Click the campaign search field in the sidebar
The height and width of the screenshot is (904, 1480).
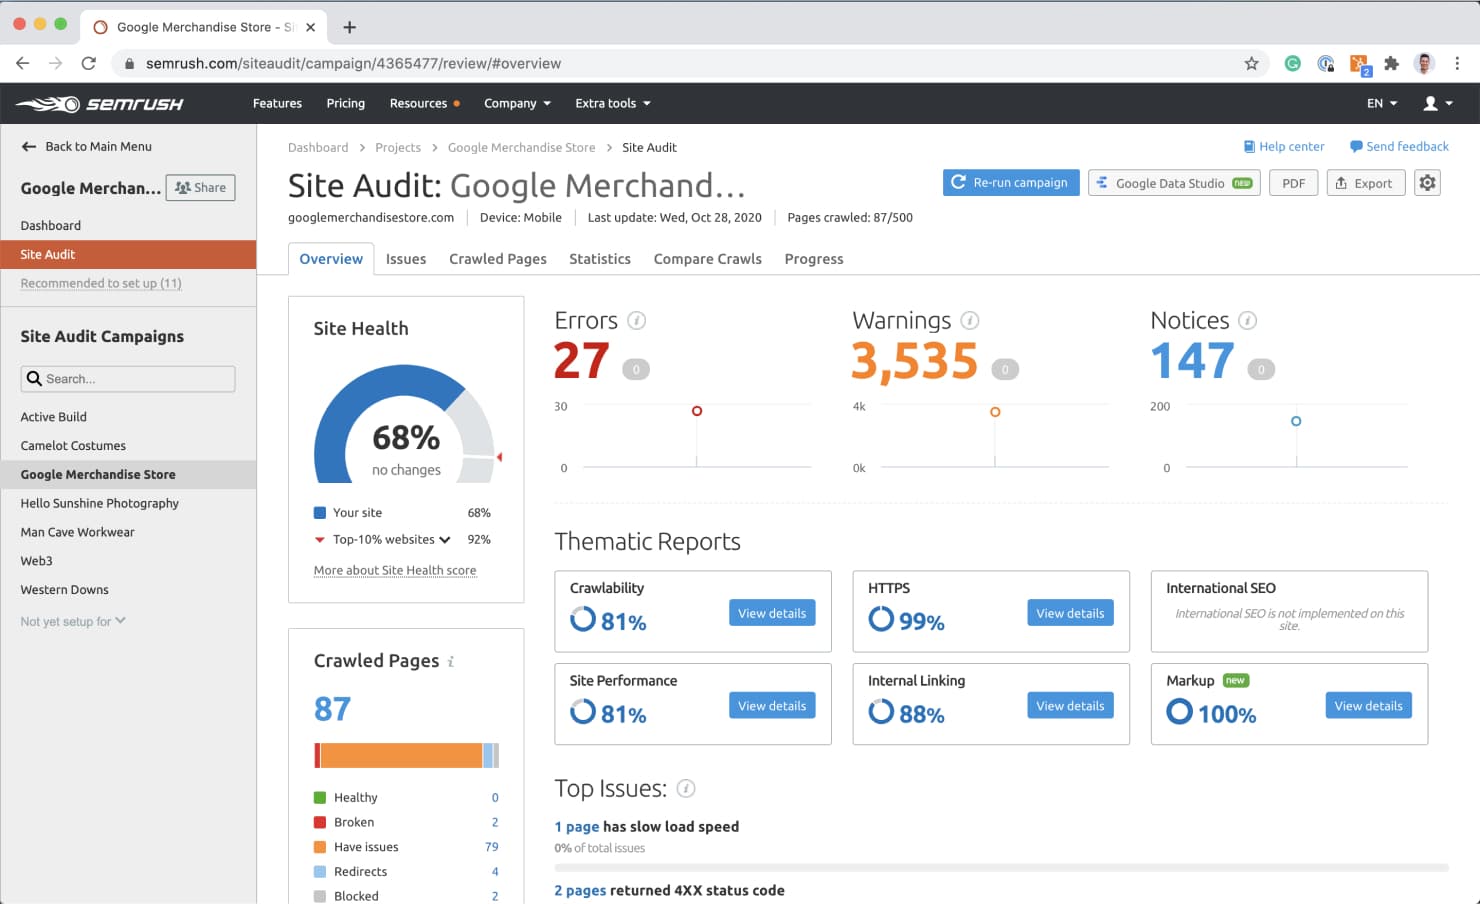(x=127, y=378)
